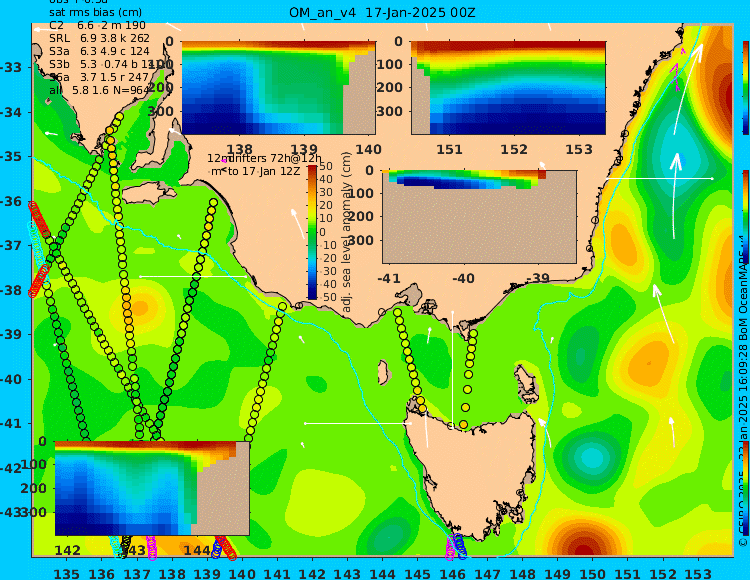
Task: Click the longitude axis label 150
Action: tap(593, 573)
